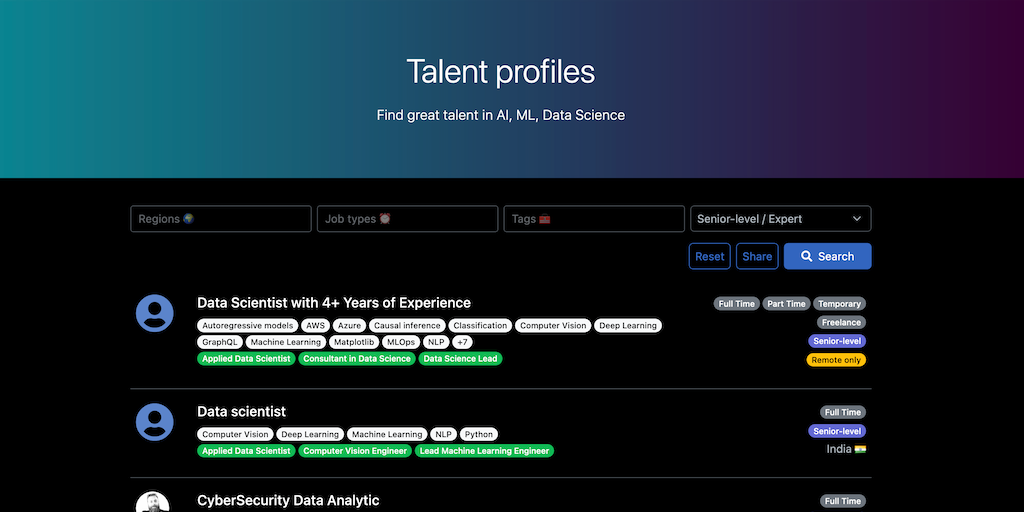
Task: Click the India flag icon
Action: [x=860, y=449]
